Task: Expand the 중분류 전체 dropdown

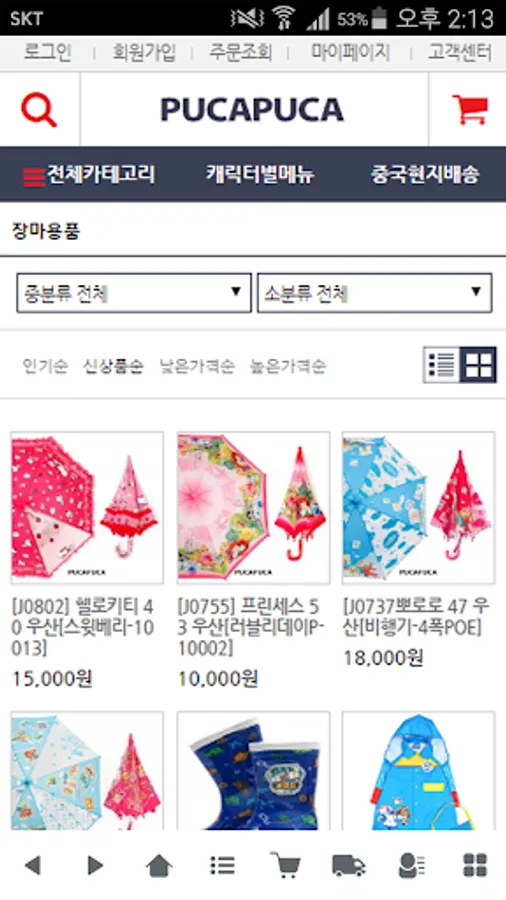Action: coord(134,293)
